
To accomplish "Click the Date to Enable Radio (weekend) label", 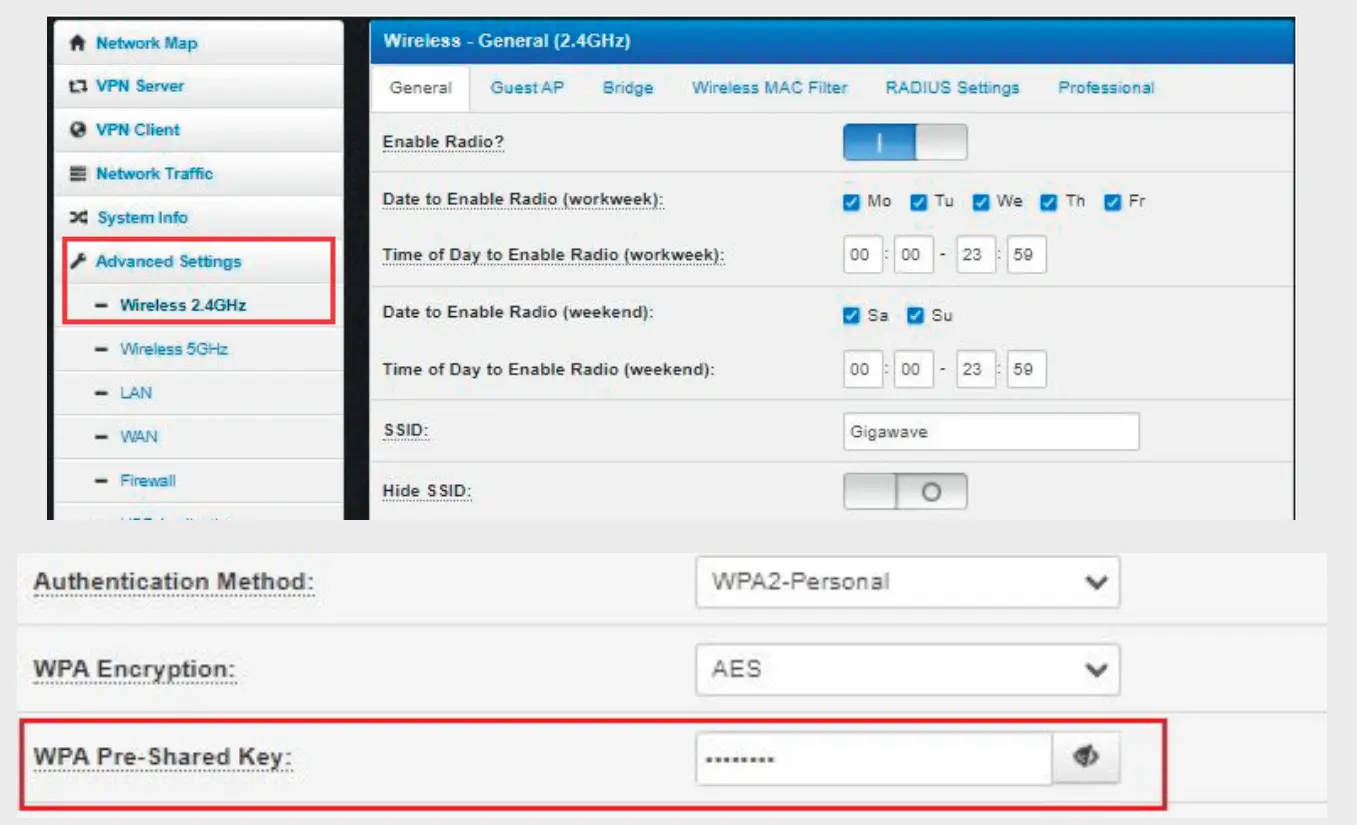I will pyautogui.click(x=518, y=313).
